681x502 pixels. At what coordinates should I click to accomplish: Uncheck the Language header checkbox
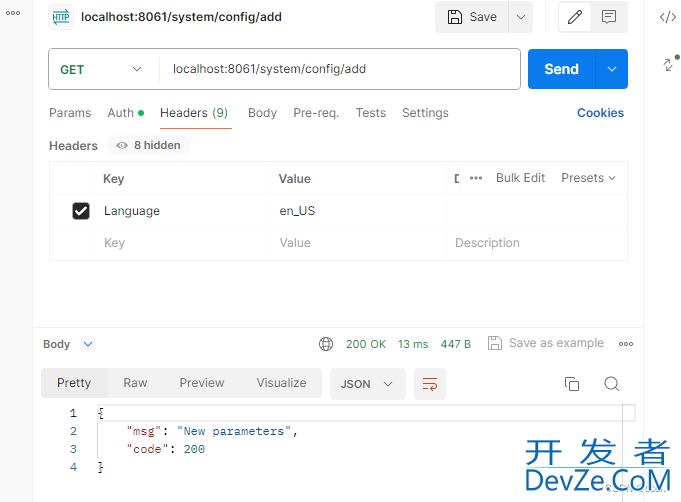[81, 211]
